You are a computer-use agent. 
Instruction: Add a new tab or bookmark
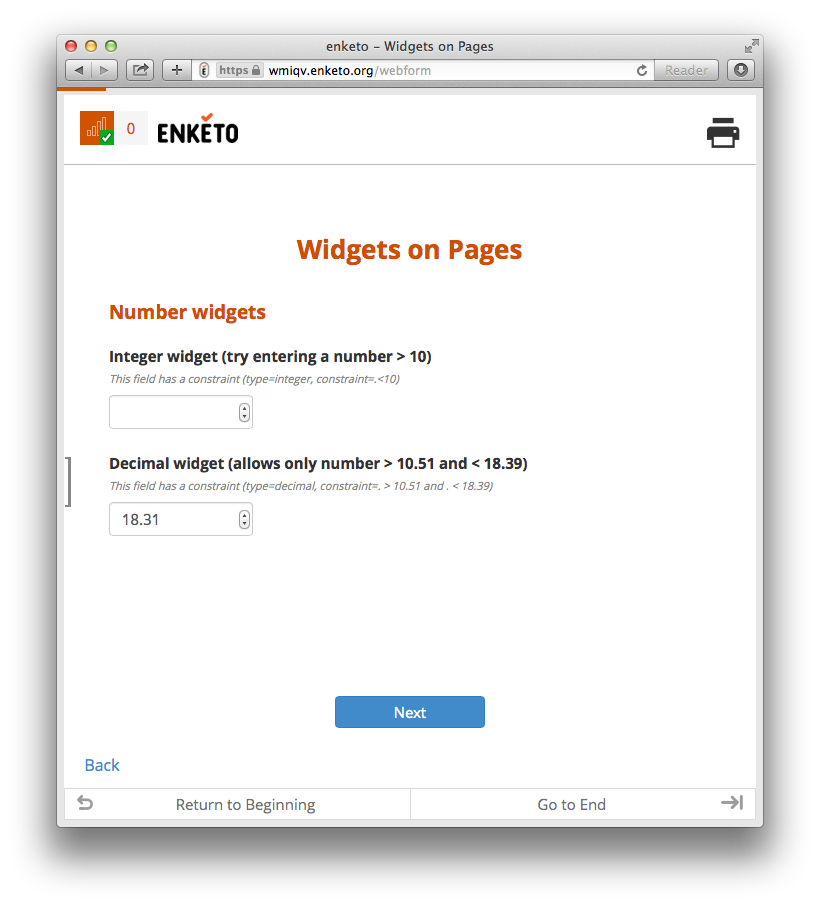pos(177,70)
